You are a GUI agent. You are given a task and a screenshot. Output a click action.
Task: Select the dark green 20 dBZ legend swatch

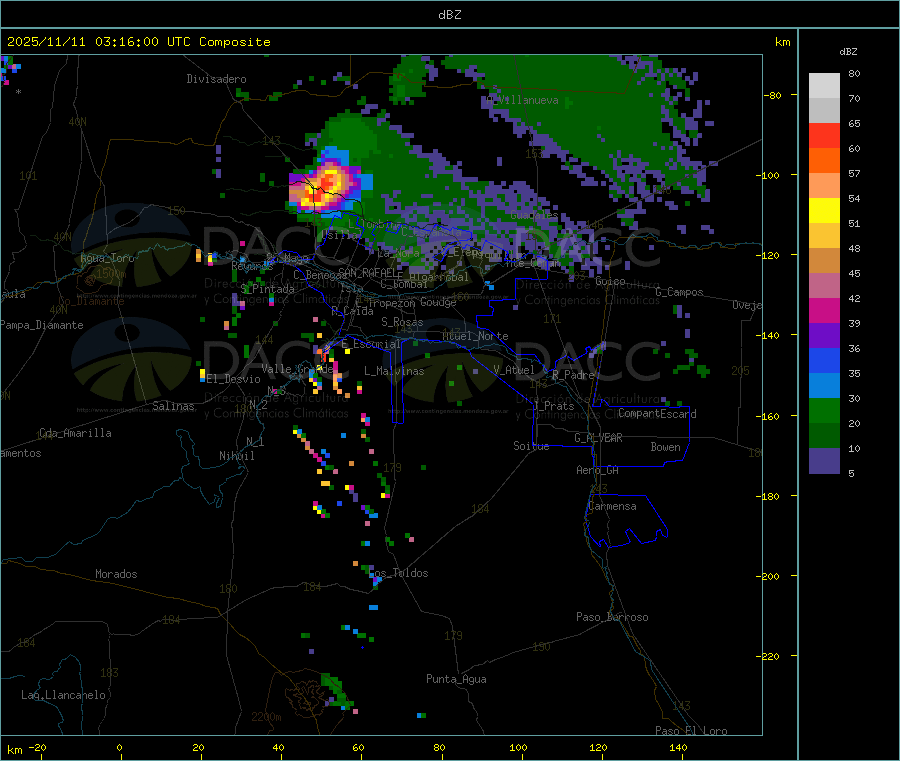tap(824, 436)
